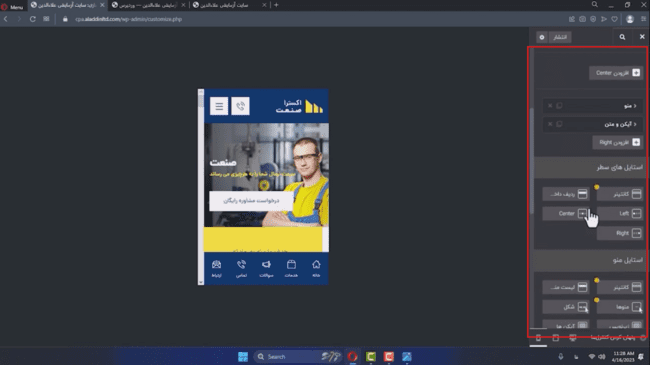
Task: Add element with افزودن Right button
Action: [x=618, y=142]
